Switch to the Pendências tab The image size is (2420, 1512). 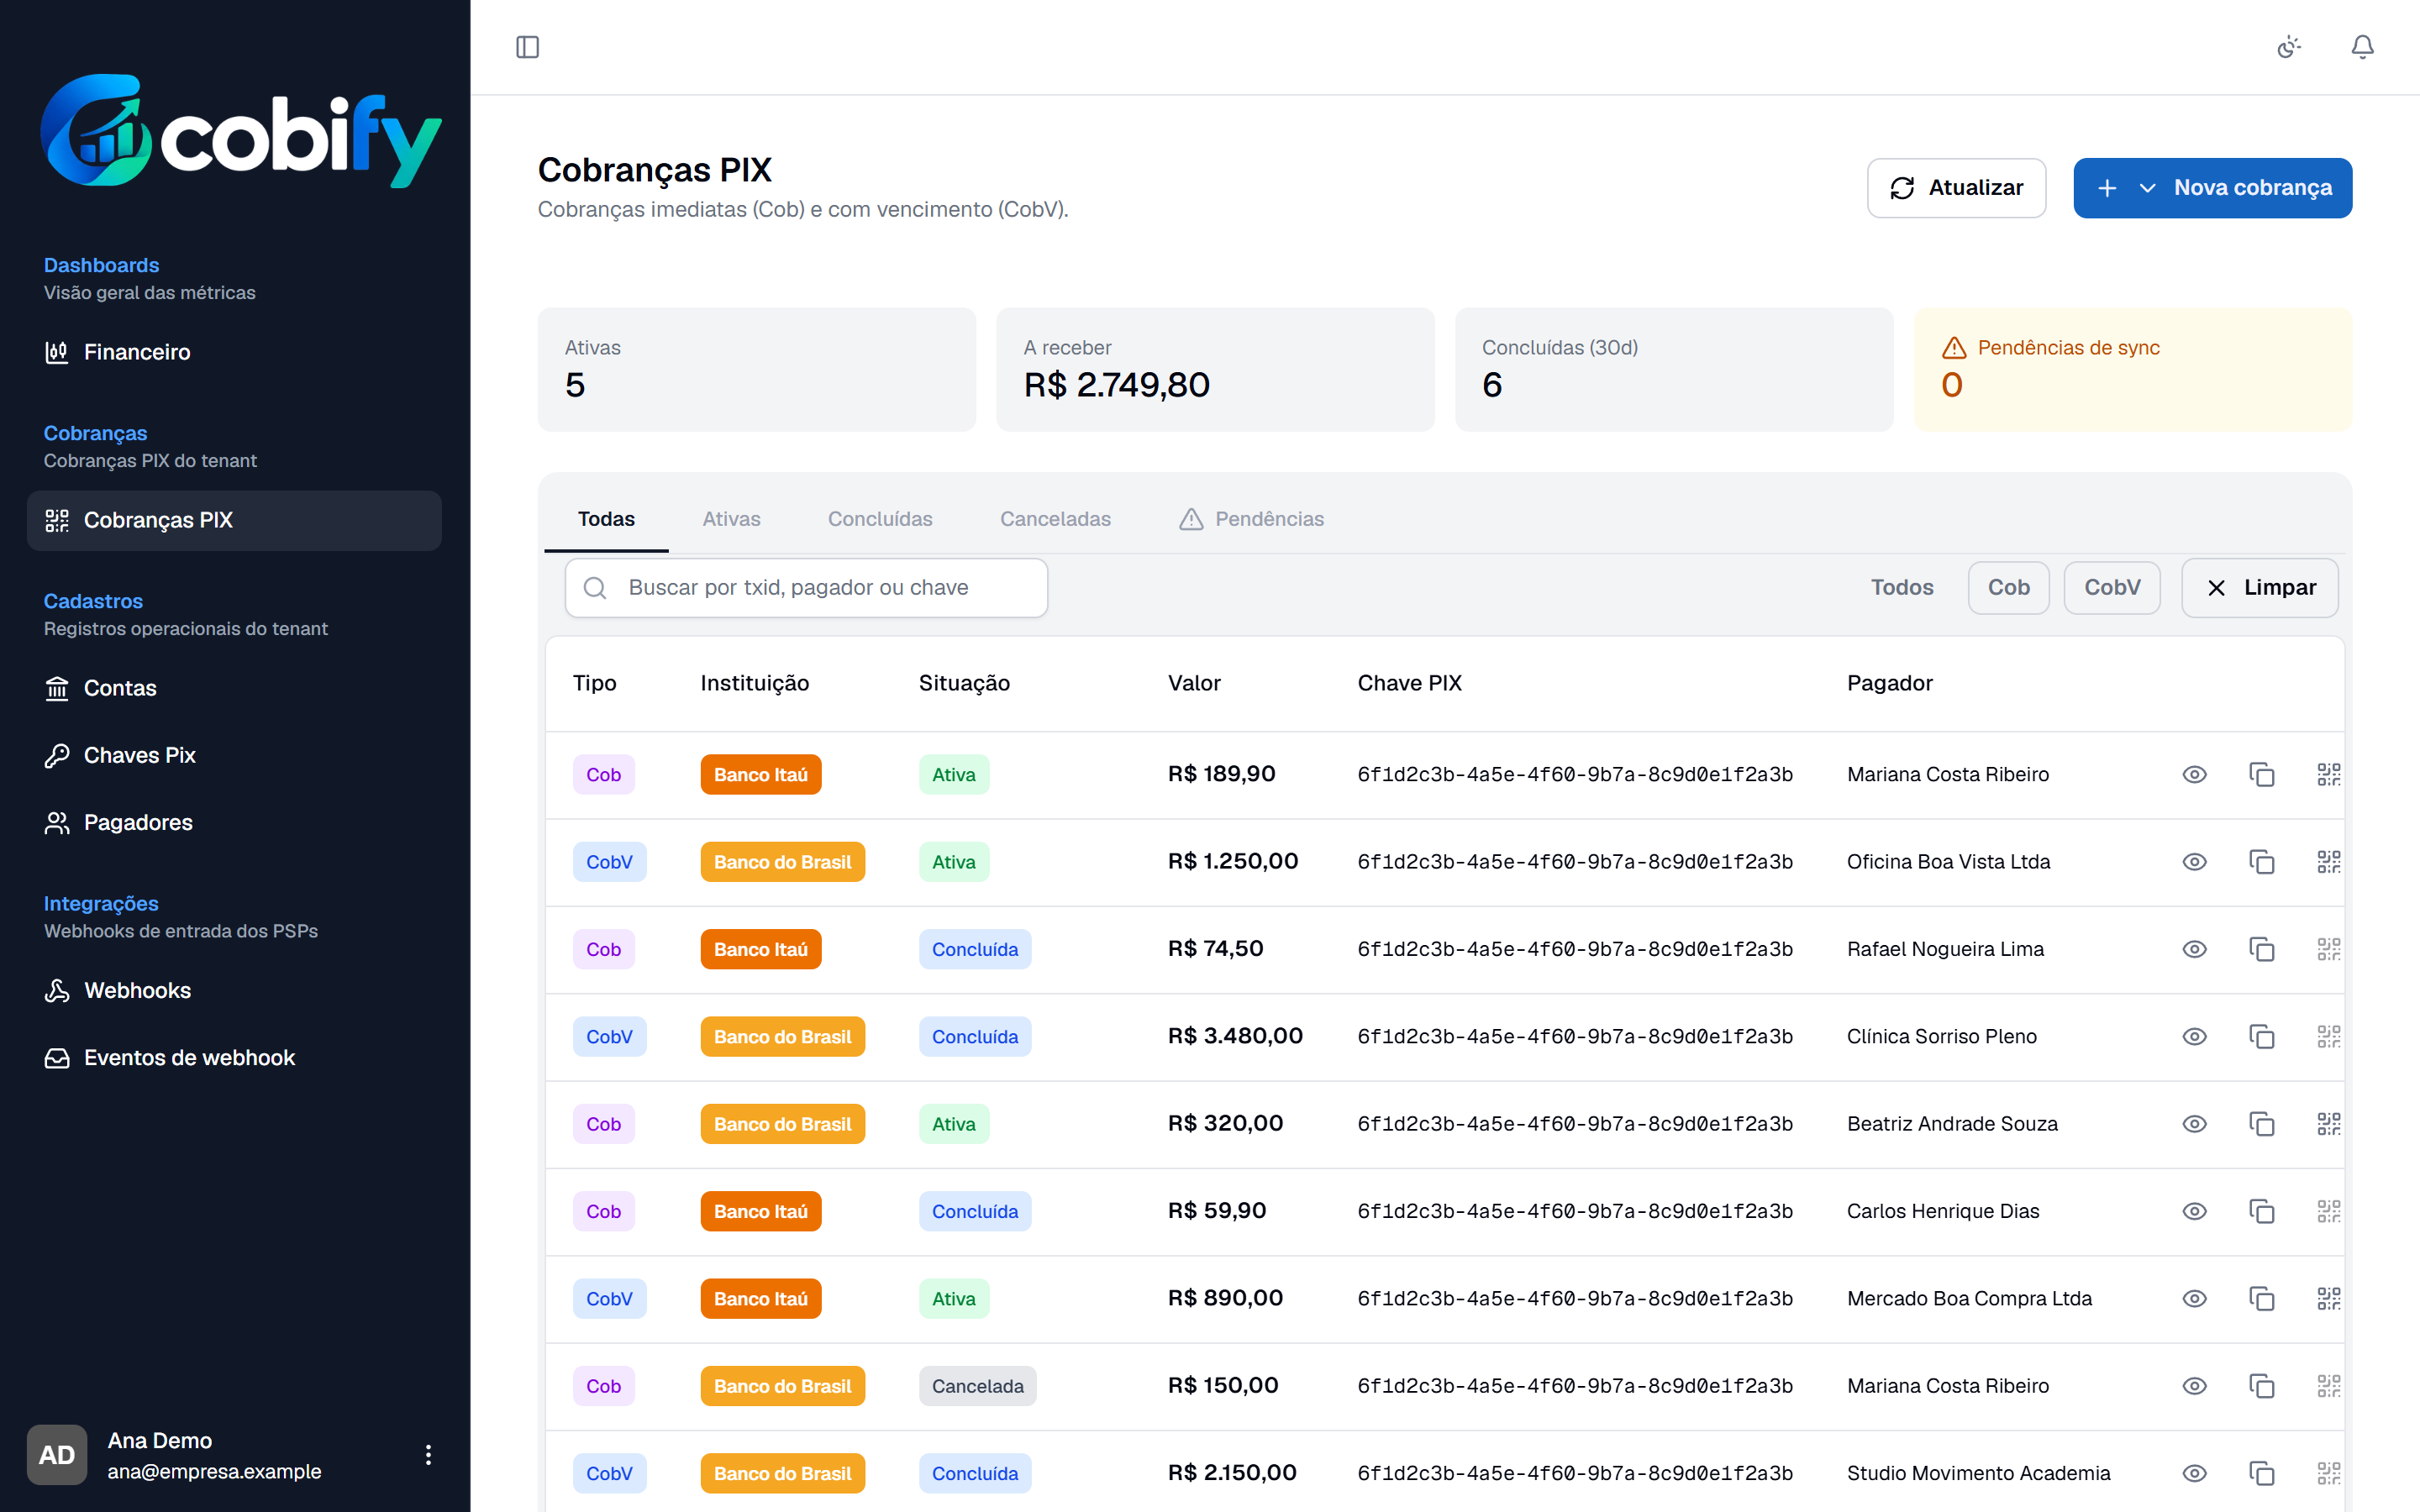coord(1251,519)
